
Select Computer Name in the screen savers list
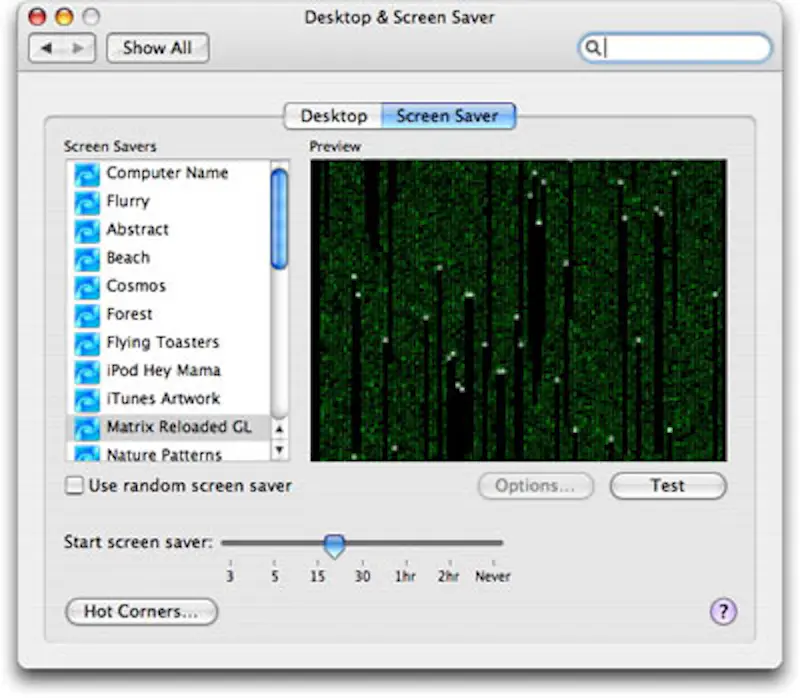(167, 173)
